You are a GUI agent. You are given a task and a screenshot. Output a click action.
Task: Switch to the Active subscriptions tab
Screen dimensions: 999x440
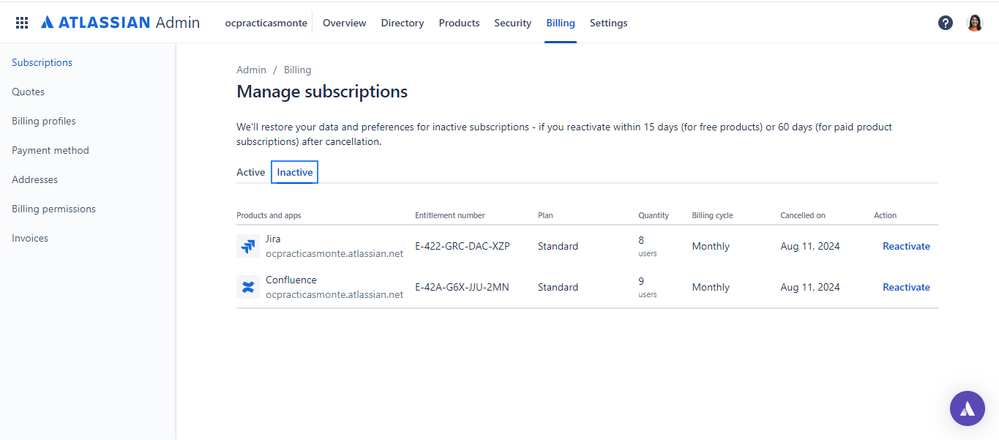[x=250, y=173]
